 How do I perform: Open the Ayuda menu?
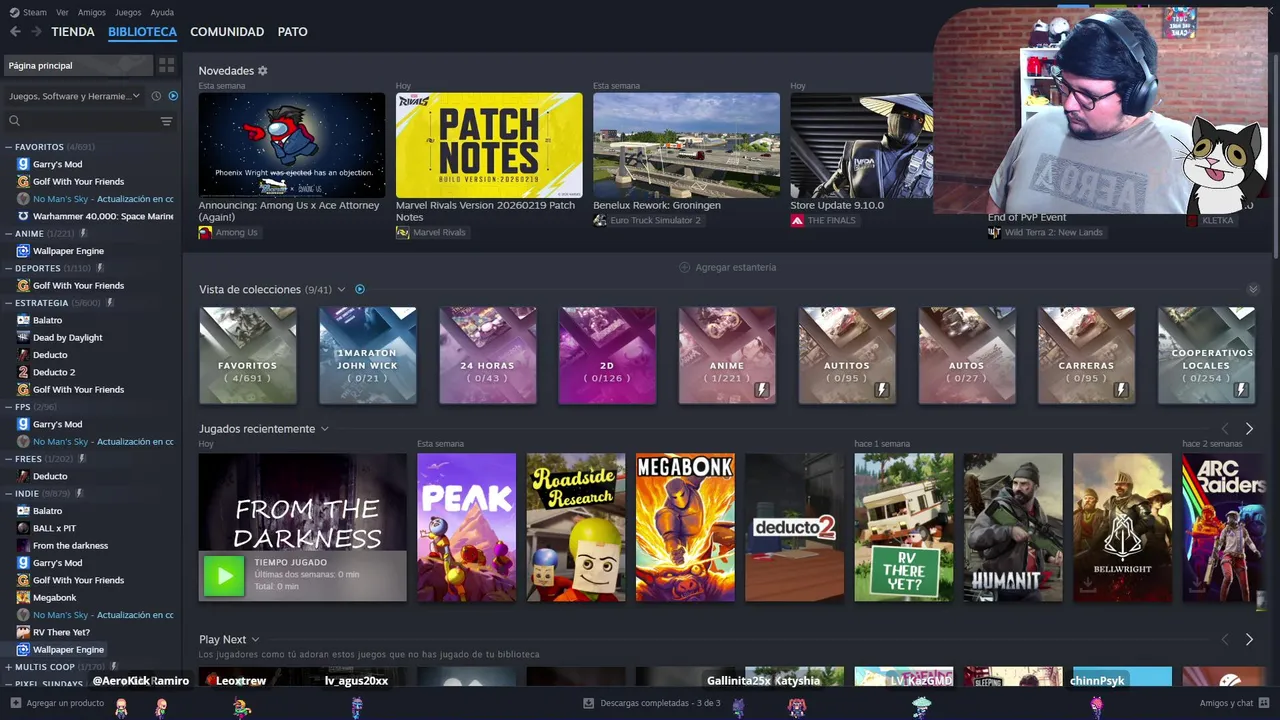pos(162,12)
